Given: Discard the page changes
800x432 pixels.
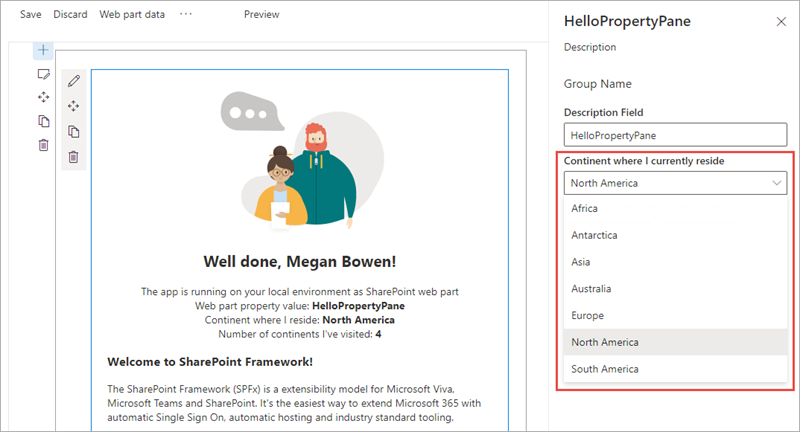Looking at the screenshot, I should [x=70, y=14].
